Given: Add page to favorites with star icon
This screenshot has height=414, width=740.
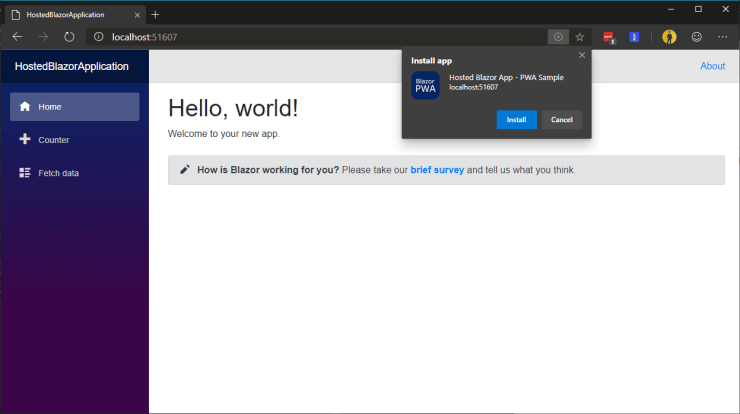Looking at the screenshot, I should (579, 37).
